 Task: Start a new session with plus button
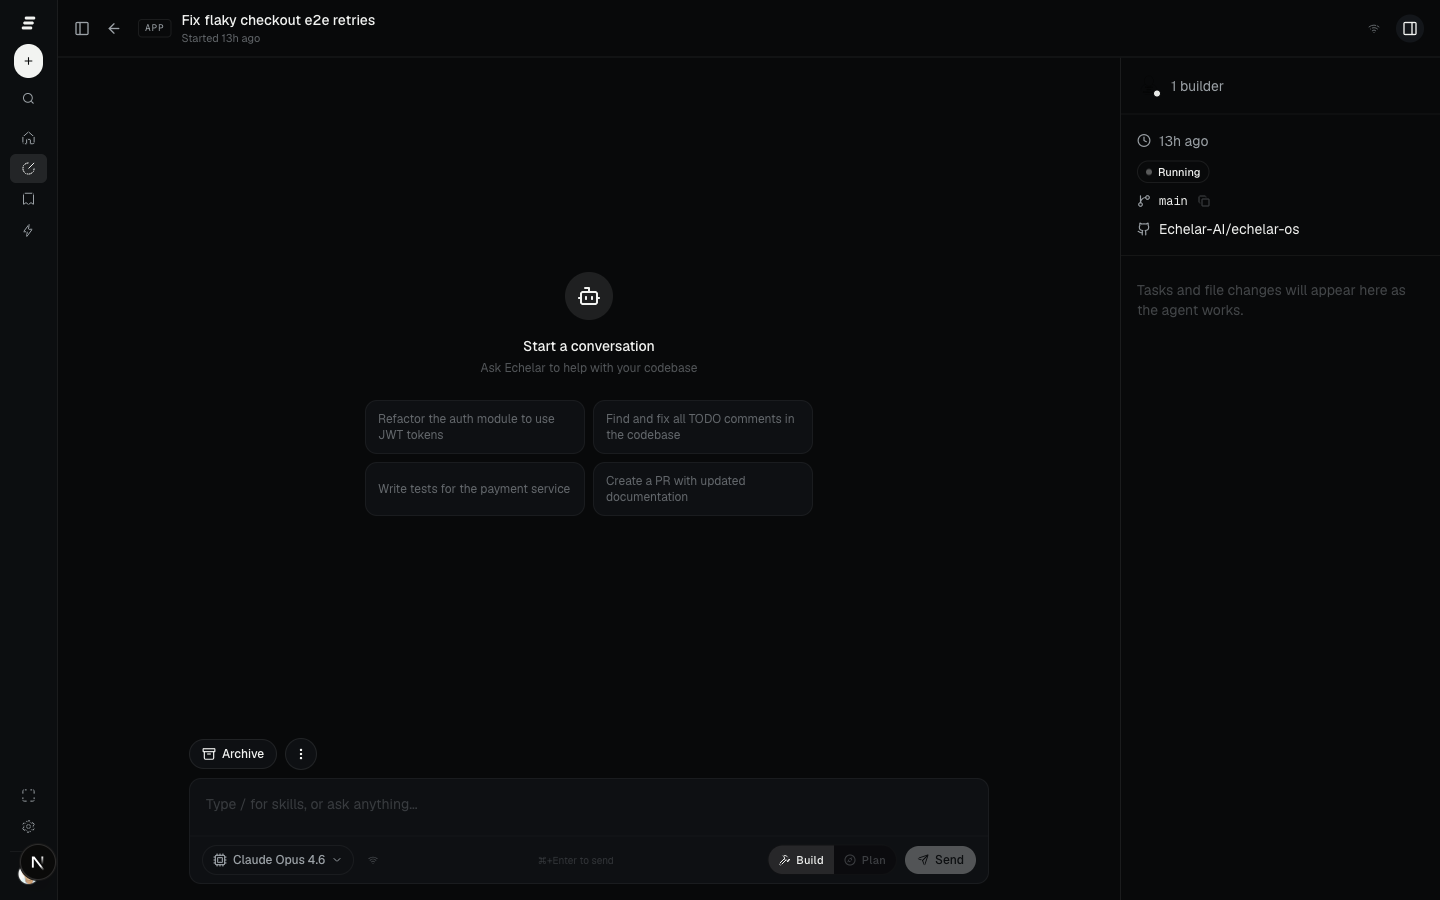click(x=28, y=61)
